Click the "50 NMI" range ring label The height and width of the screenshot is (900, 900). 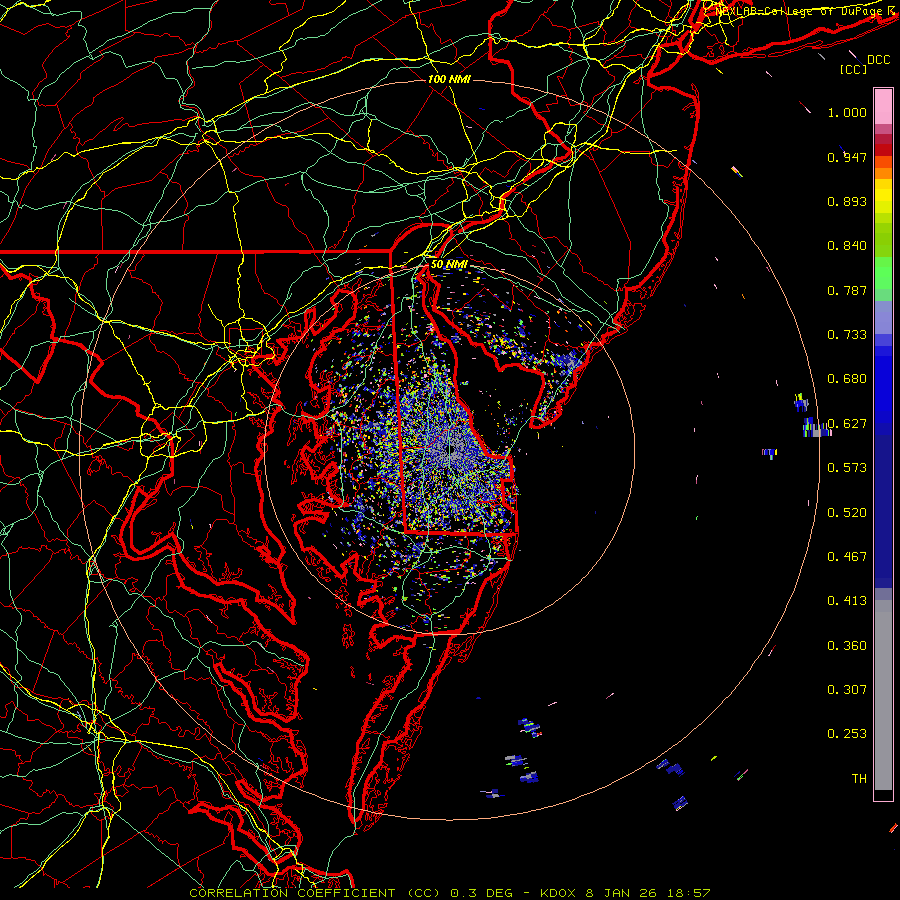(449, 264)
